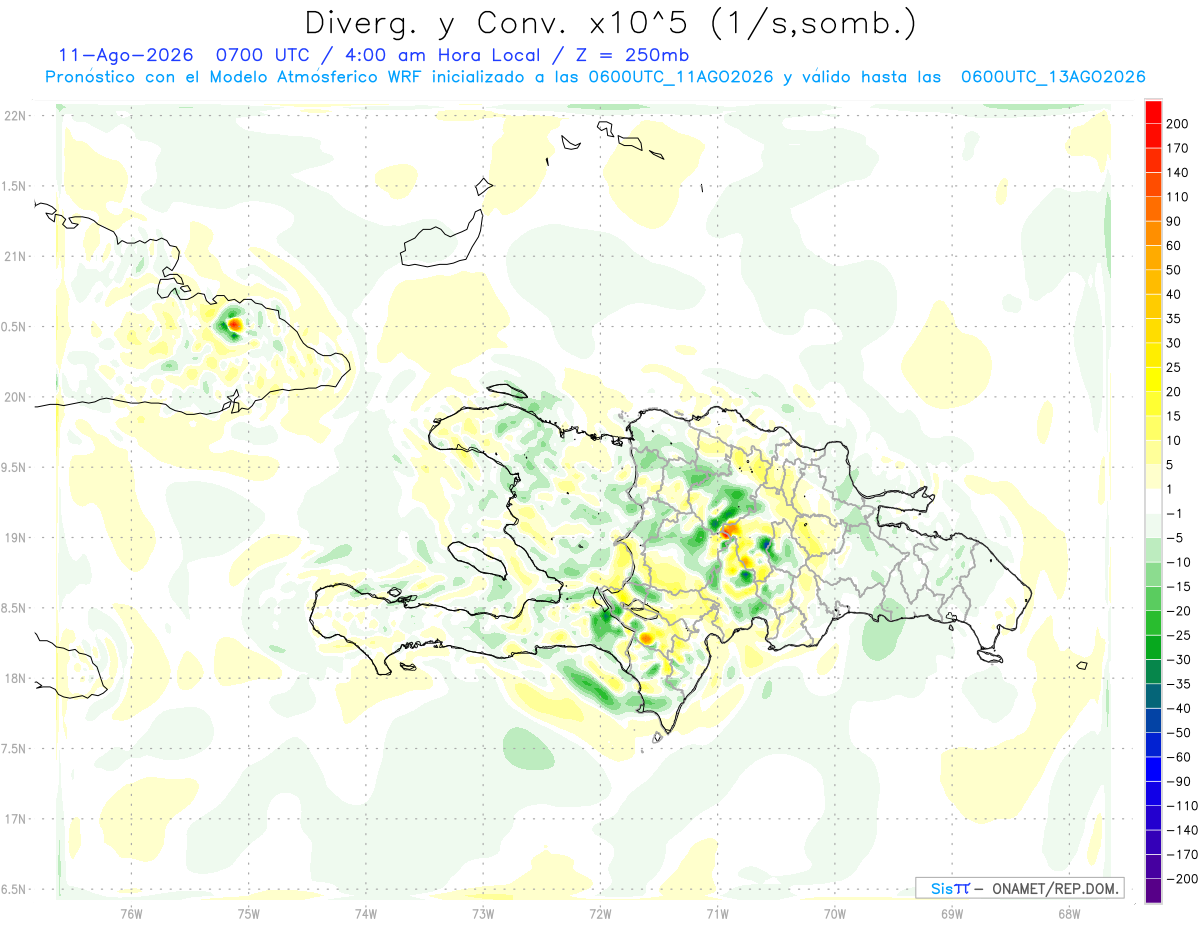
Task: Click the longitude label '76W'
Action: click(x=131, y=912)
